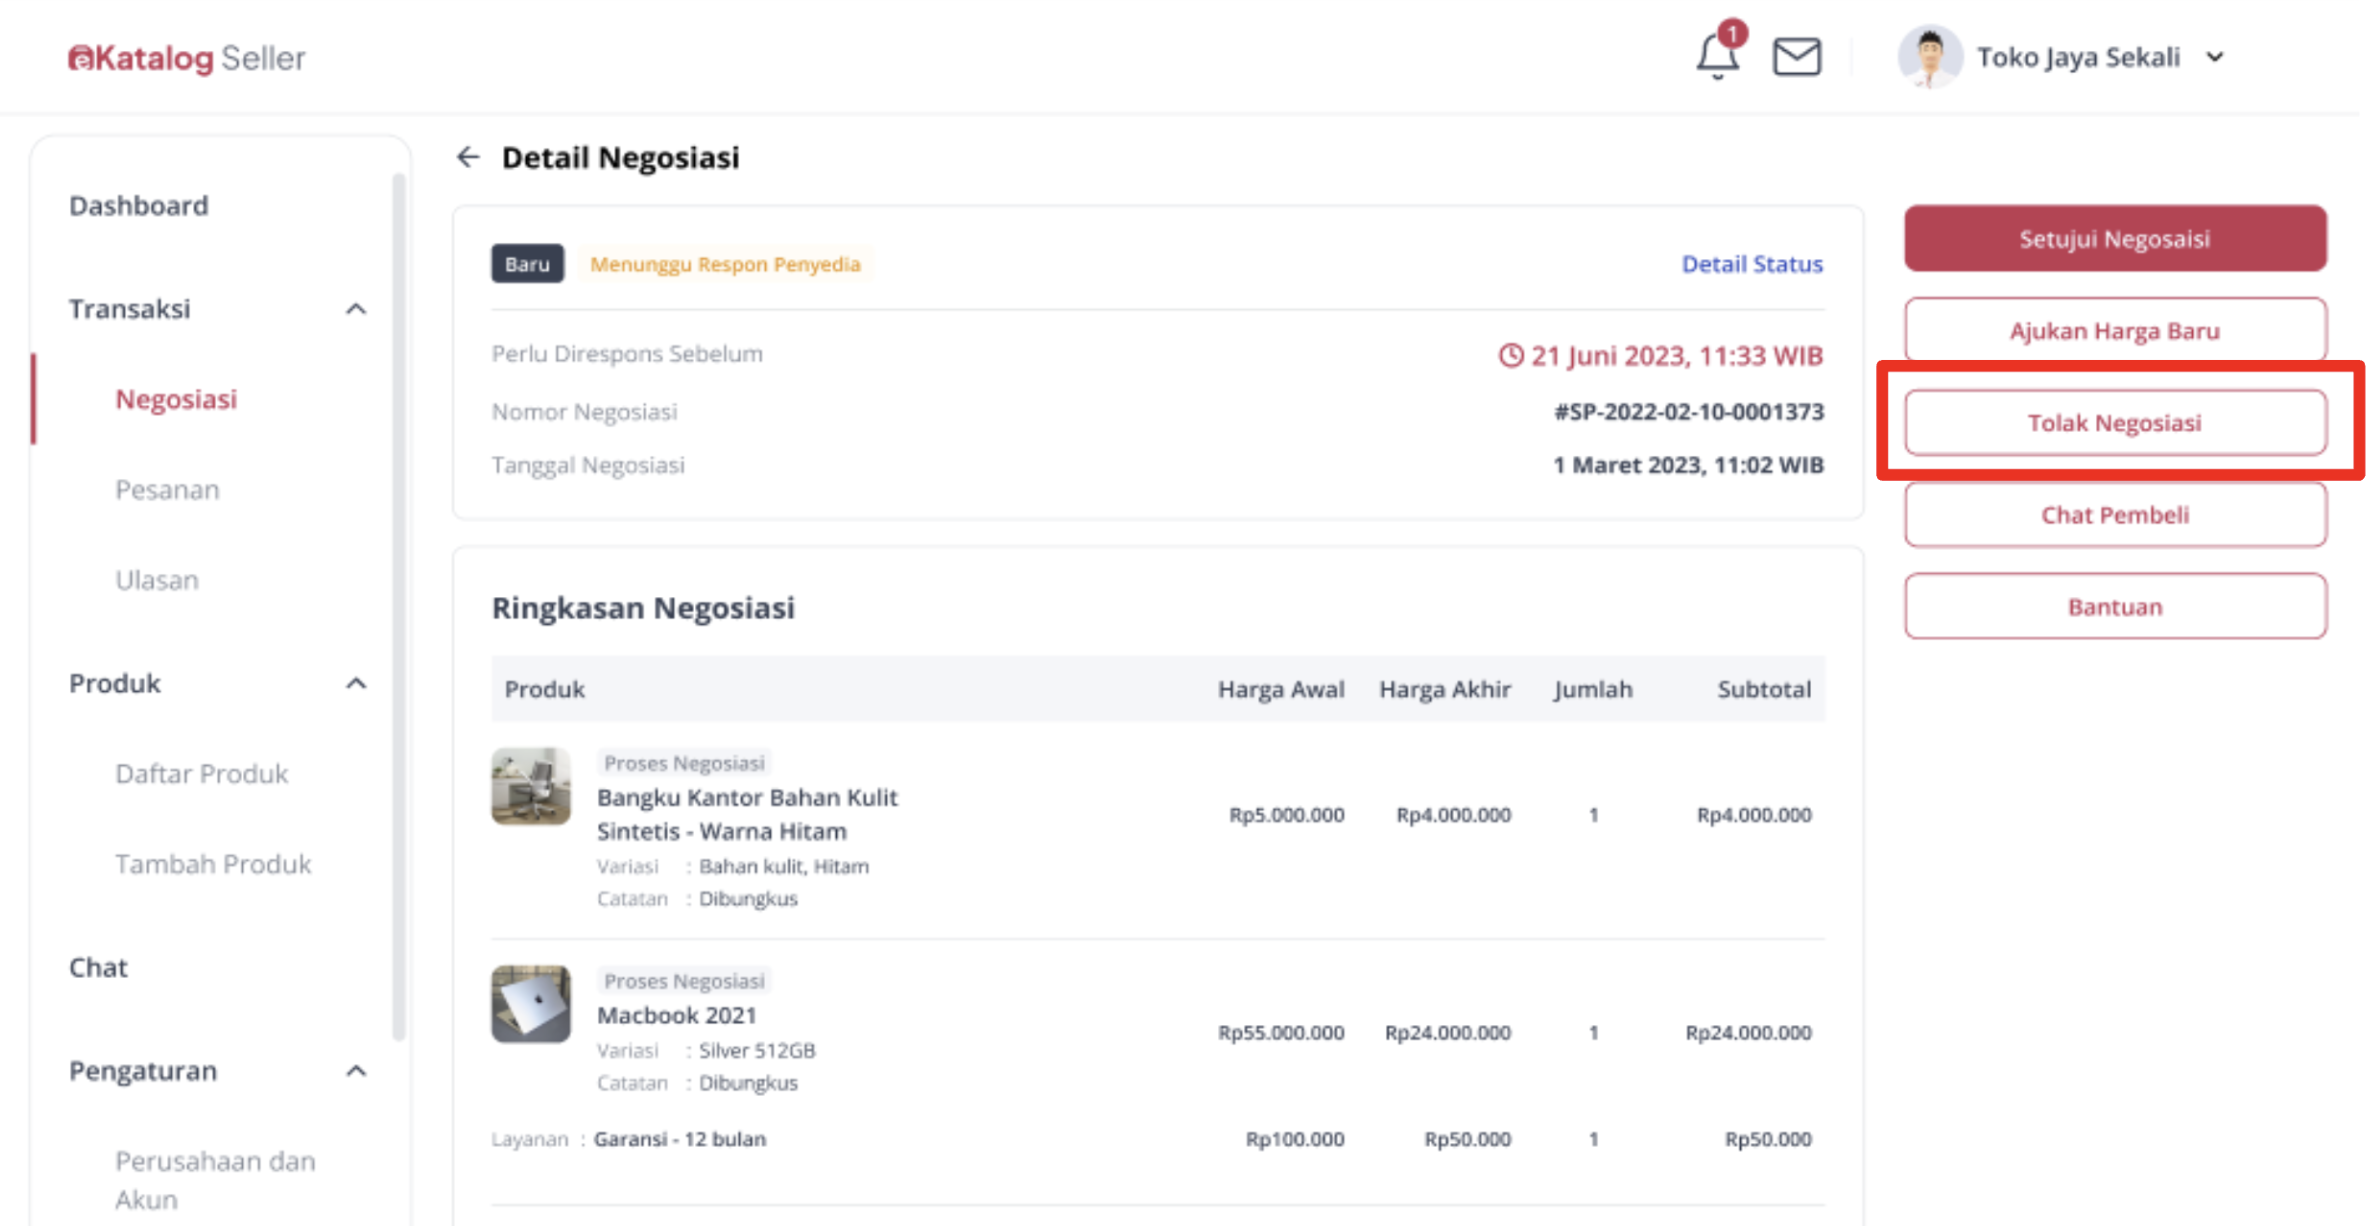
Task: Click Proses Negosiasi tag on chair row
Action: pyautogui.click(x=684, y=763)
